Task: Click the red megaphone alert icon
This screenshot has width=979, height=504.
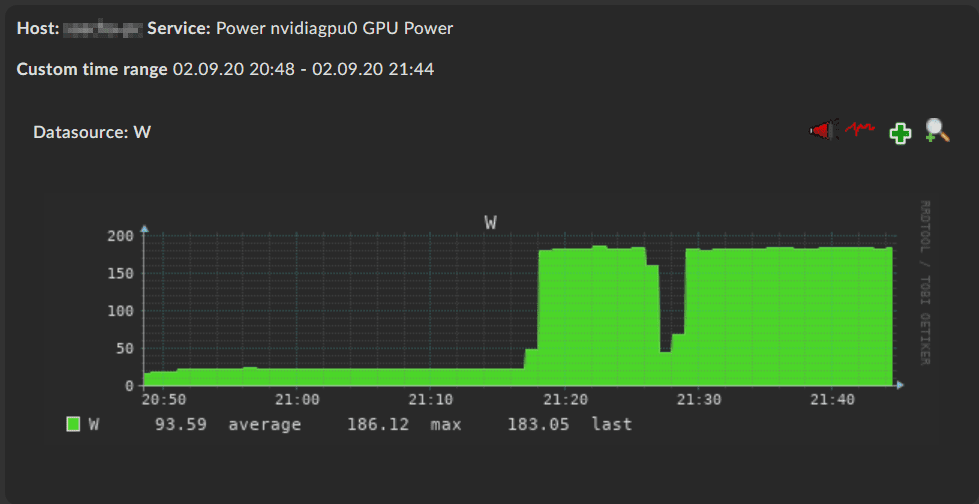Action: pos(824,131)
